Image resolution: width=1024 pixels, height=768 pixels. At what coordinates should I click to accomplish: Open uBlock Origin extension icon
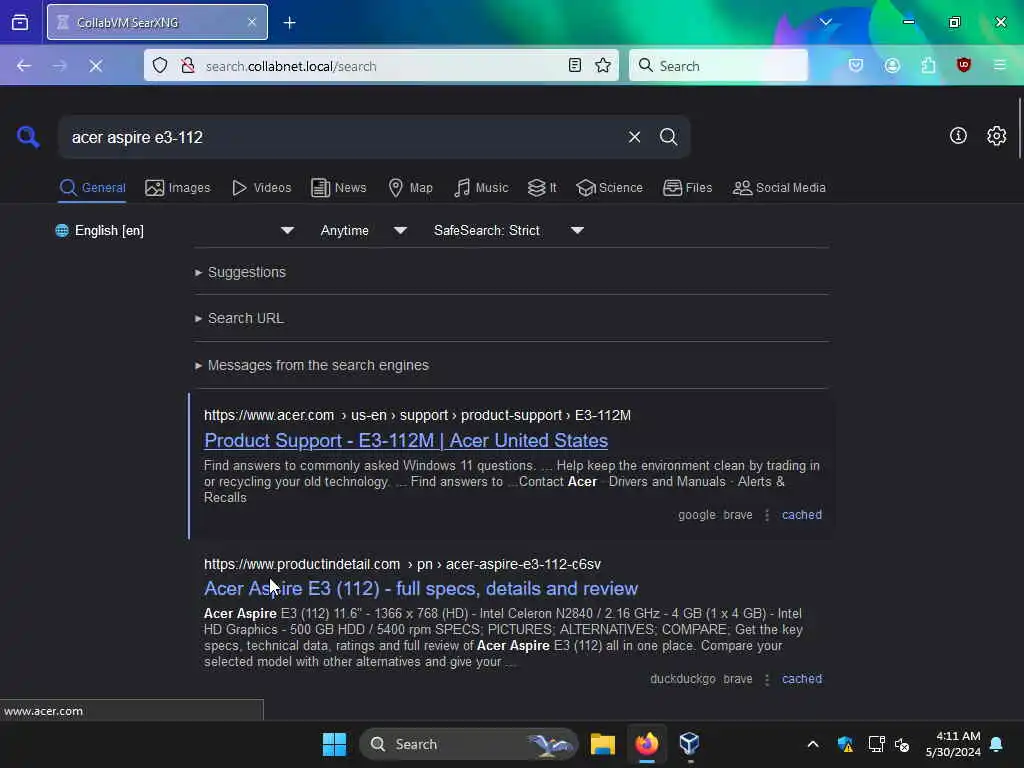[x=964, y=65]
